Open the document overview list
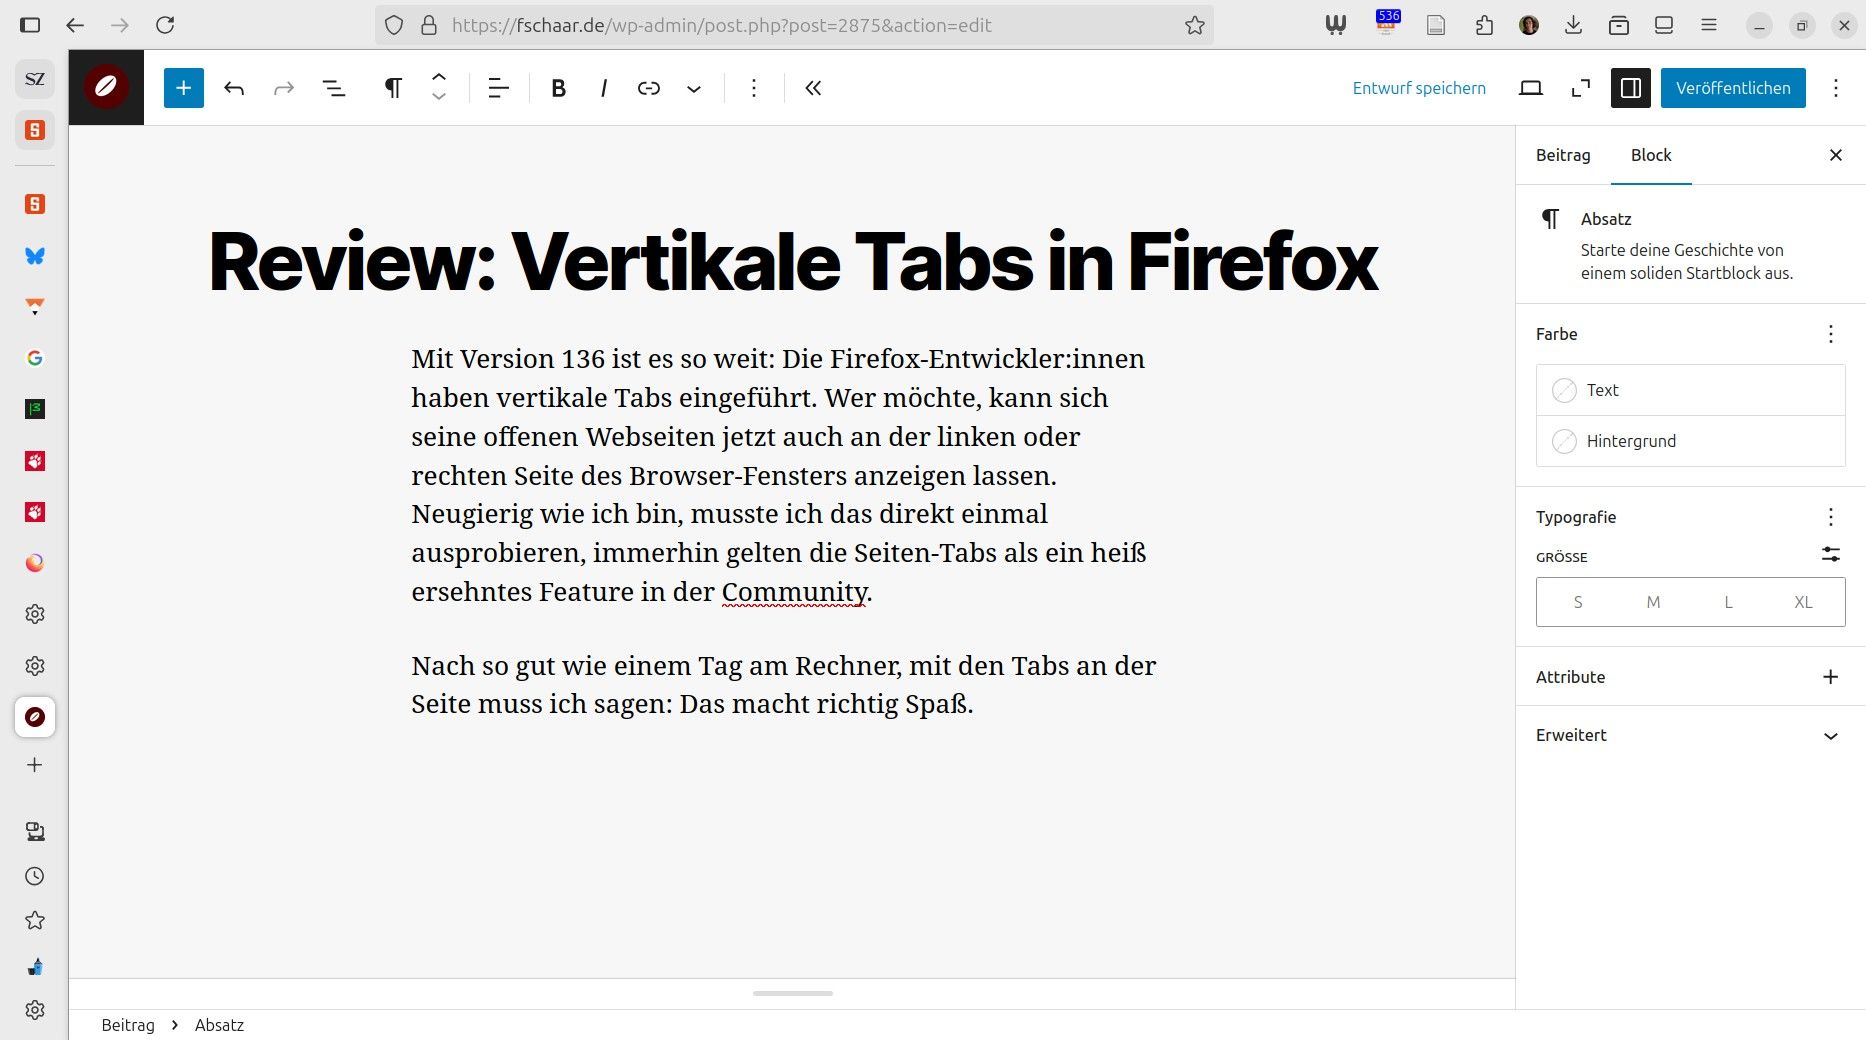1866x1040 pixels. (334, 88)
